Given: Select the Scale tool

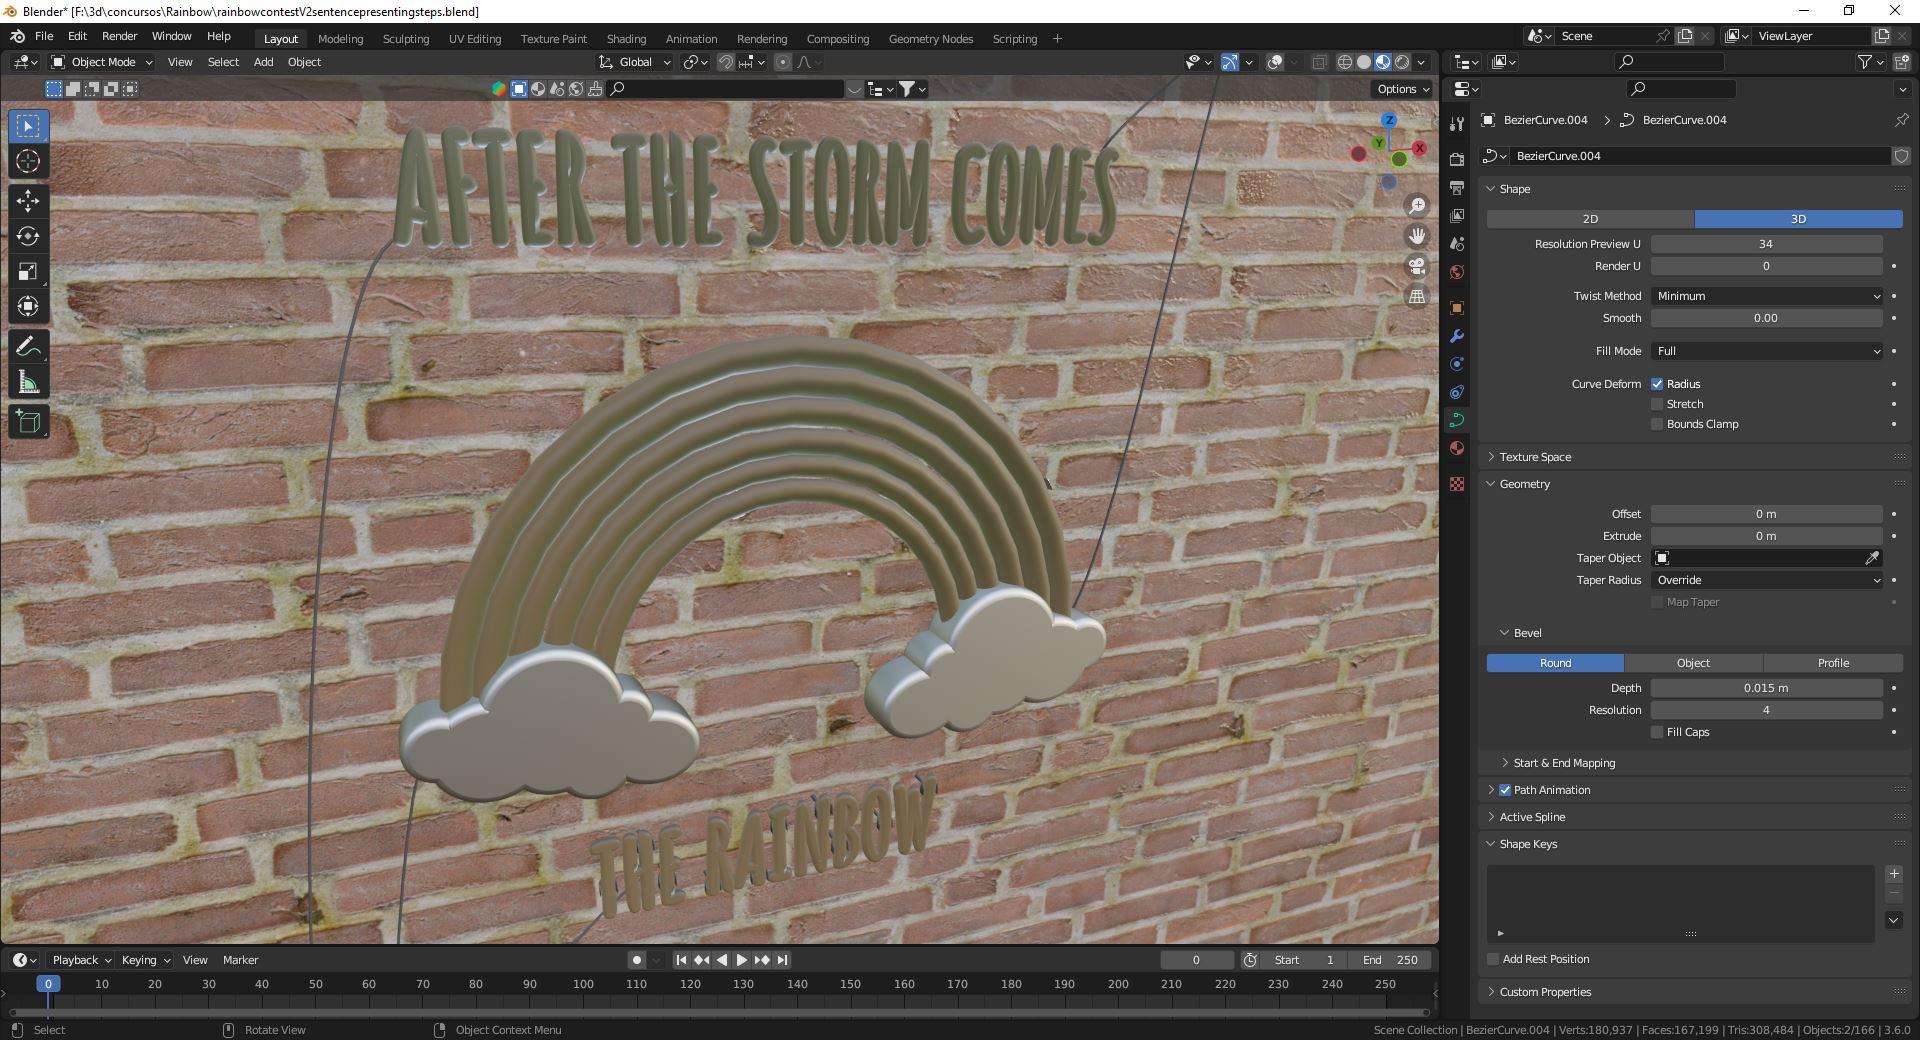Looking at the screenshot, I should point(28,271).
